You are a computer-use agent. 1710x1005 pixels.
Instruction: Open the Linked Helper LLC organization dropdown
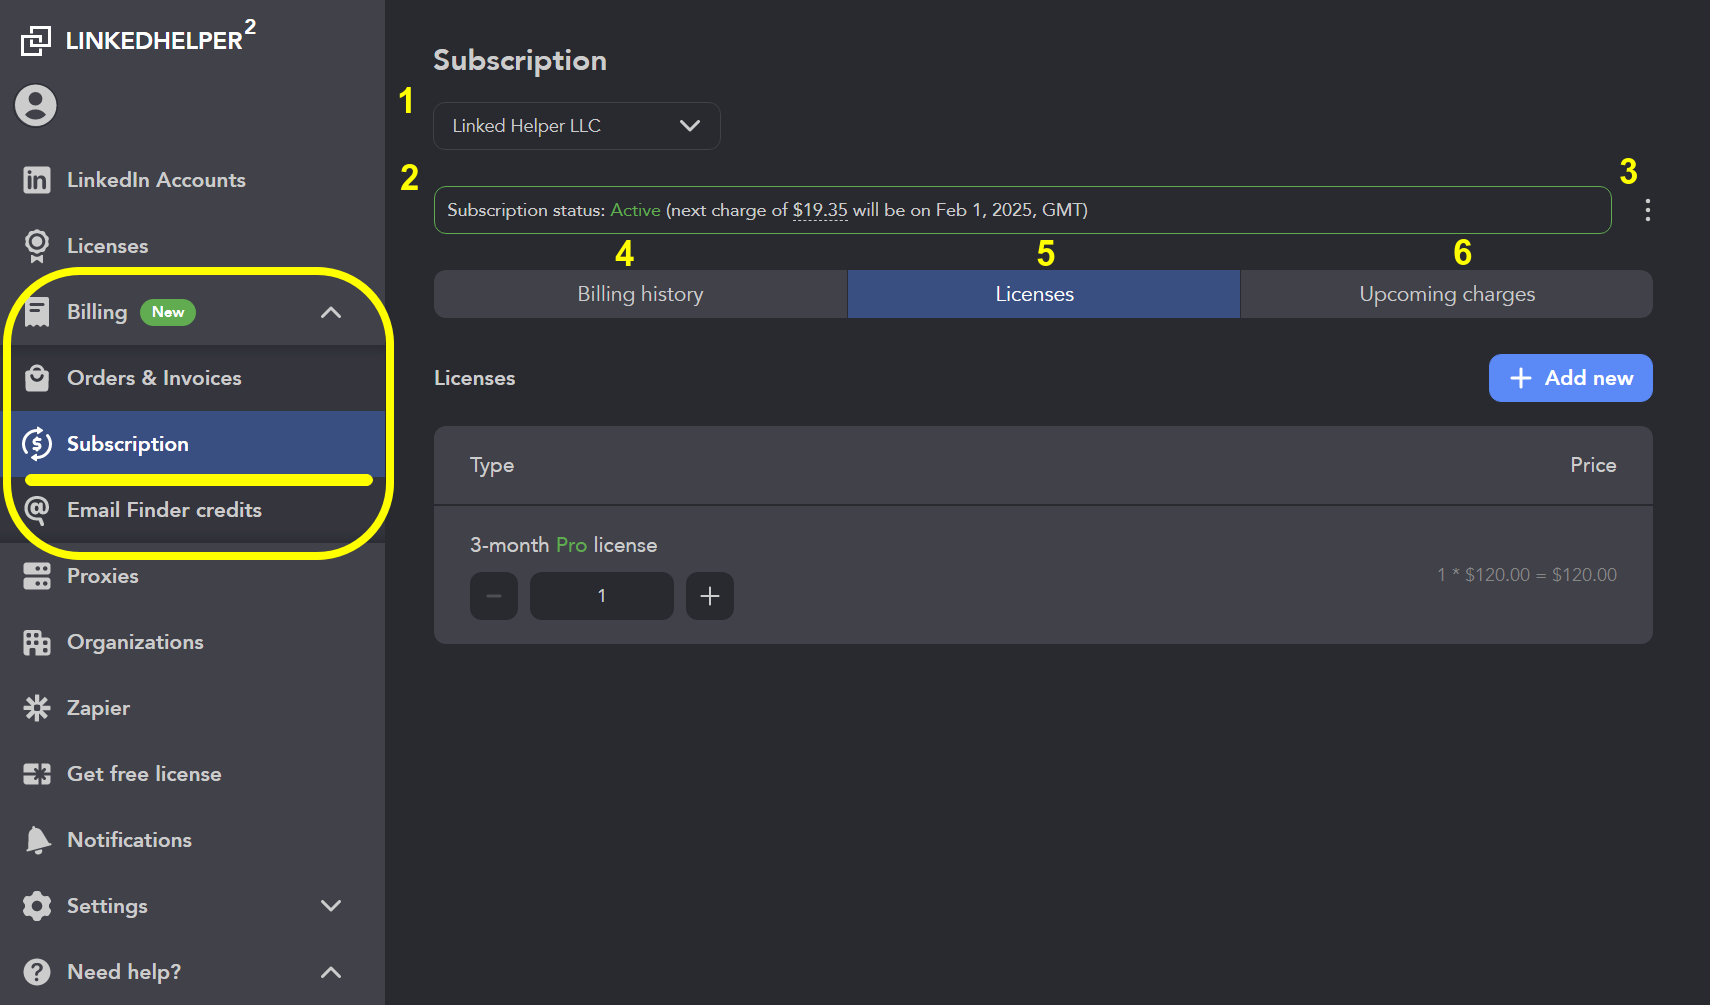576,125
